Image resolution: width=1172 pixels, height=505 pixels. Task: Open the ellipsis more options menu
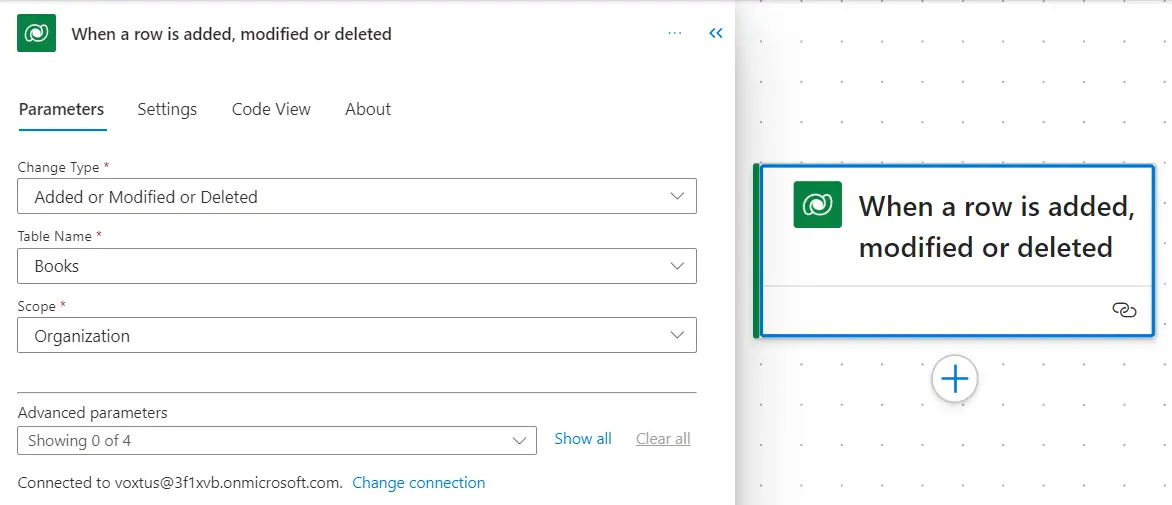(x=675, y=33)
